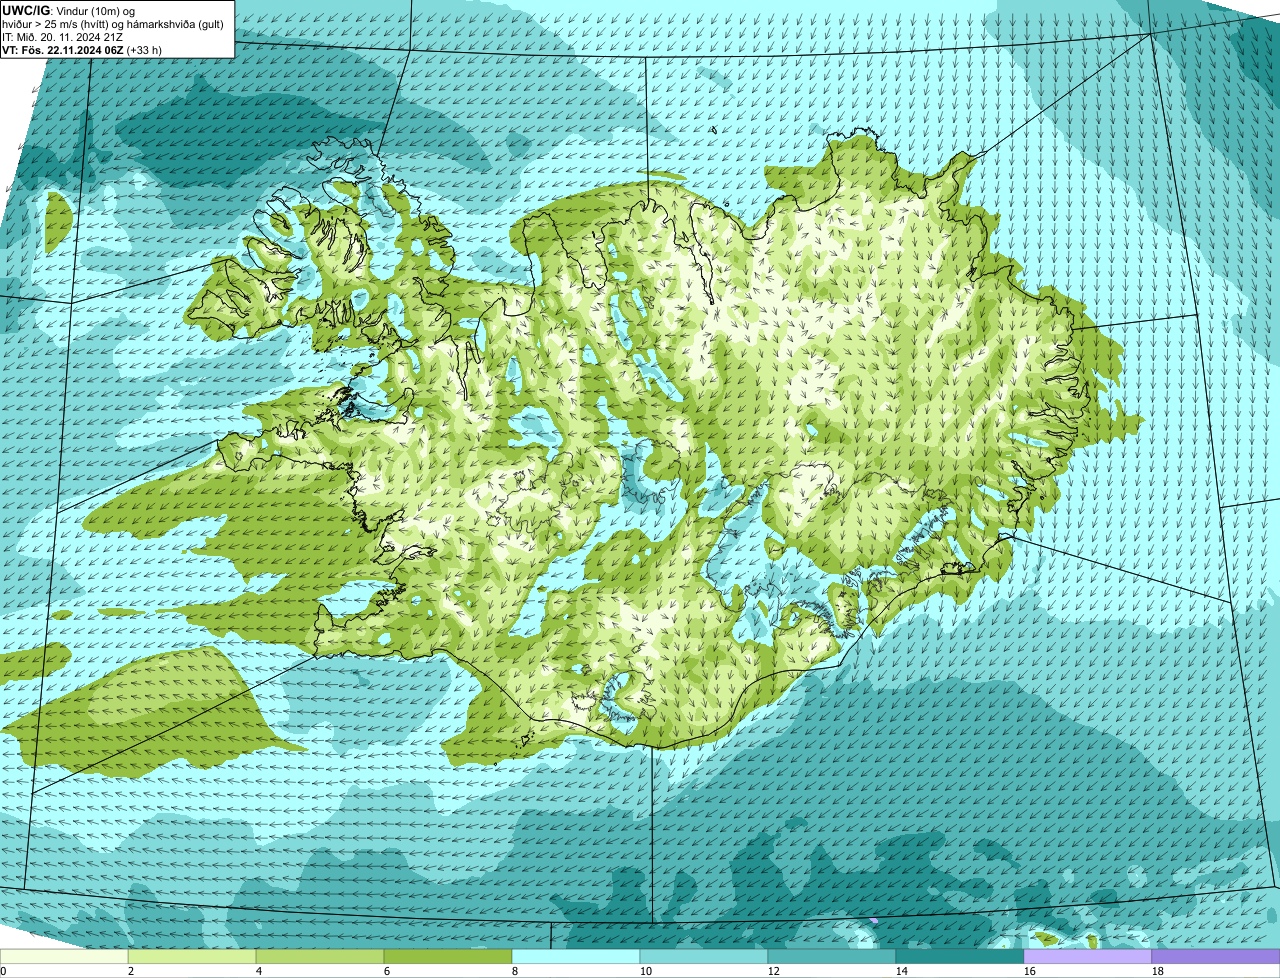Click the legend scale label "0"

3,971
